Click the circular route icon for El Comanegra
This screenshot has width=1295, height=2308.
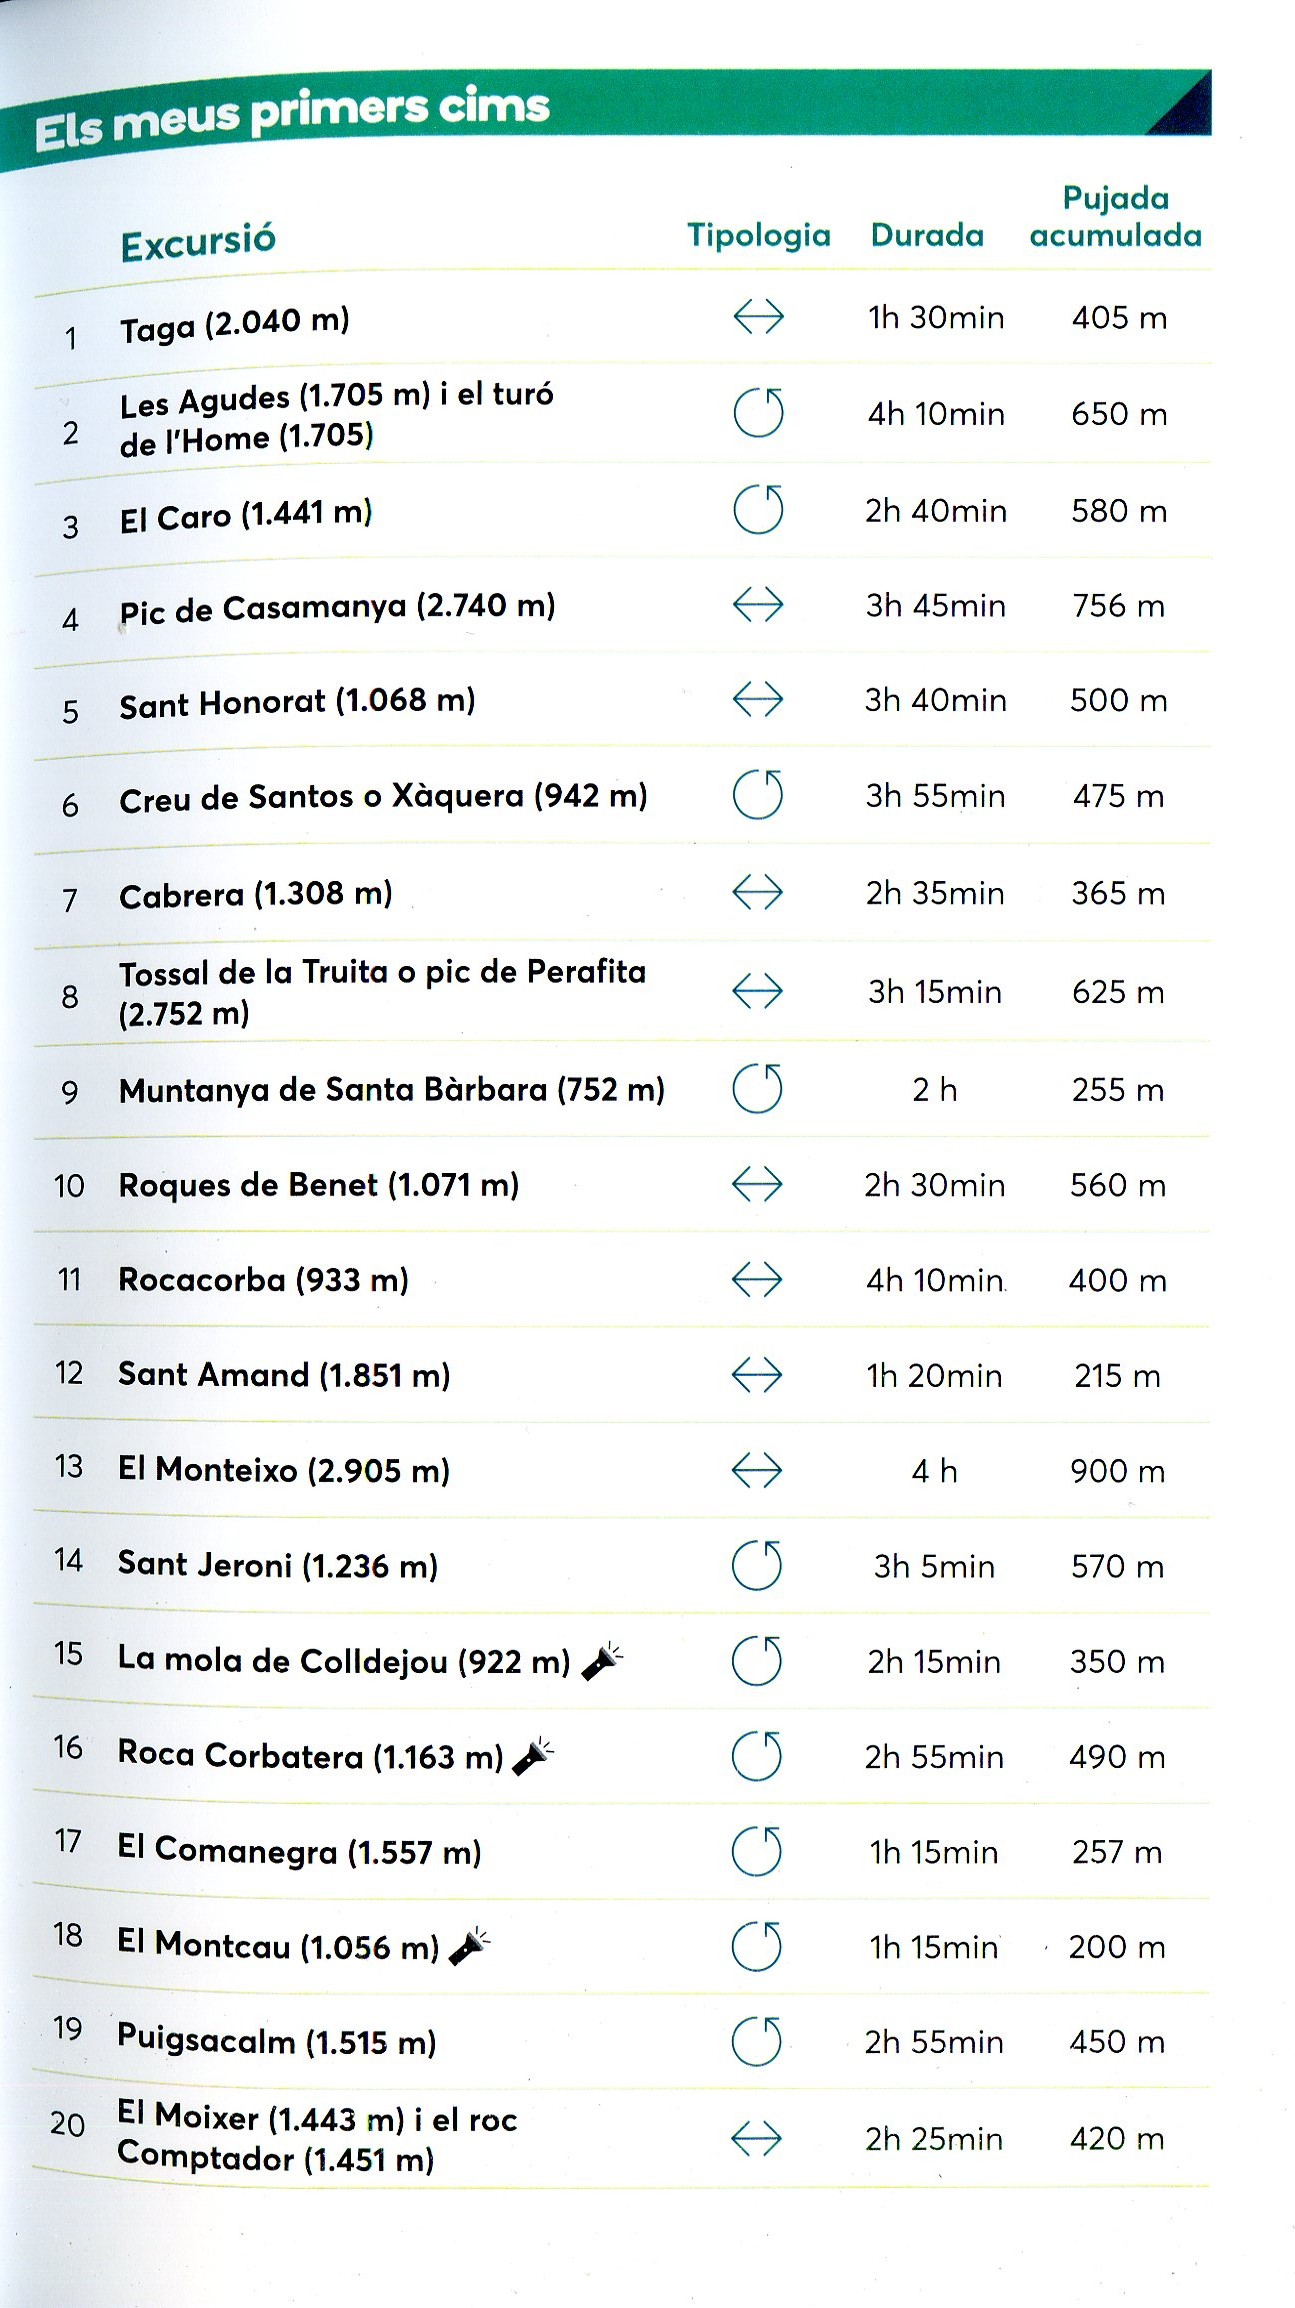(757, 1851)
